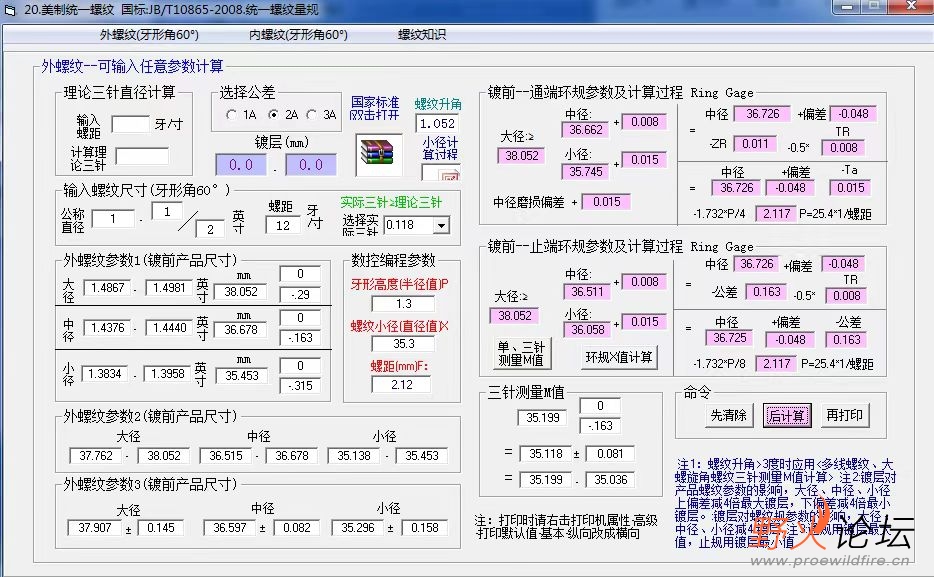Image resolution: width=934 pixels, height=577 pixels.
Task: Click go-gauge pitch diameter field 36.662
Action: [585, 130]
